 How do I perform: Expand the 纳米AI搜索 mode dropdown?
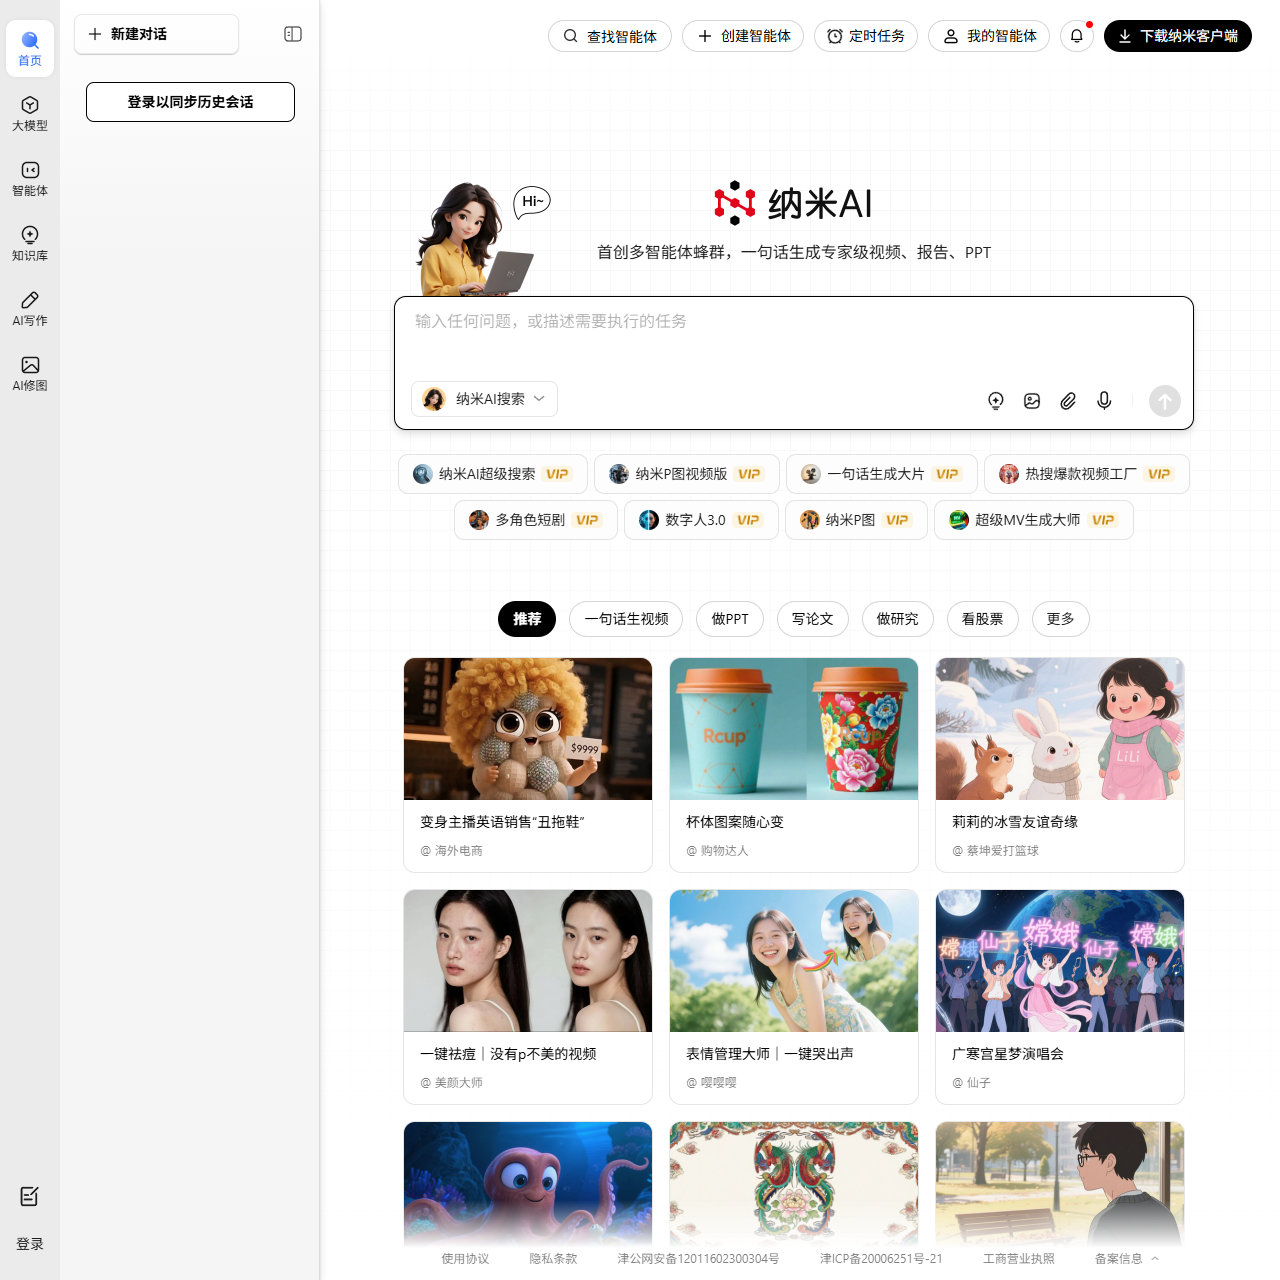484,399
